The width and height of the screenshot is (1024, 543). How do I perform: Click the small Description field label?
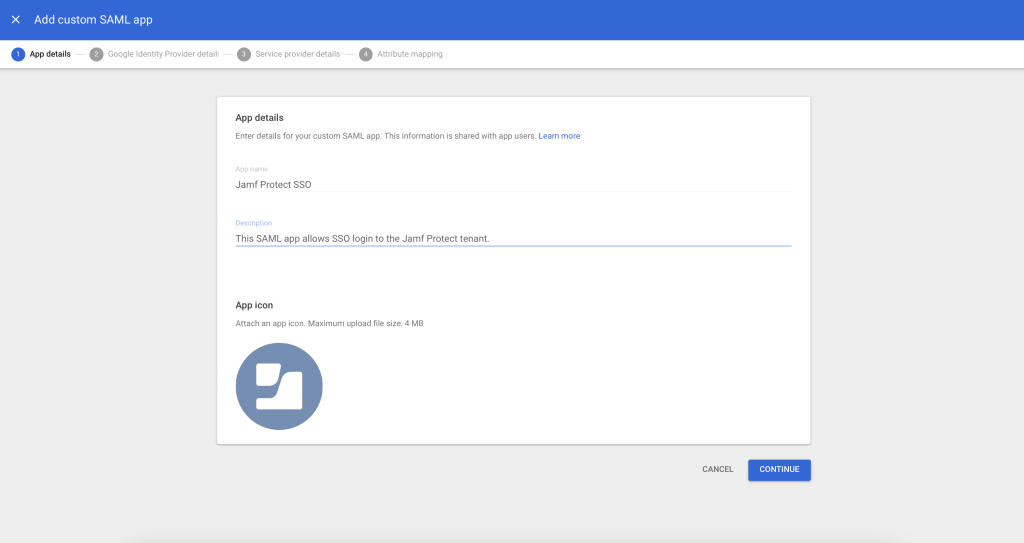point(253,223)
